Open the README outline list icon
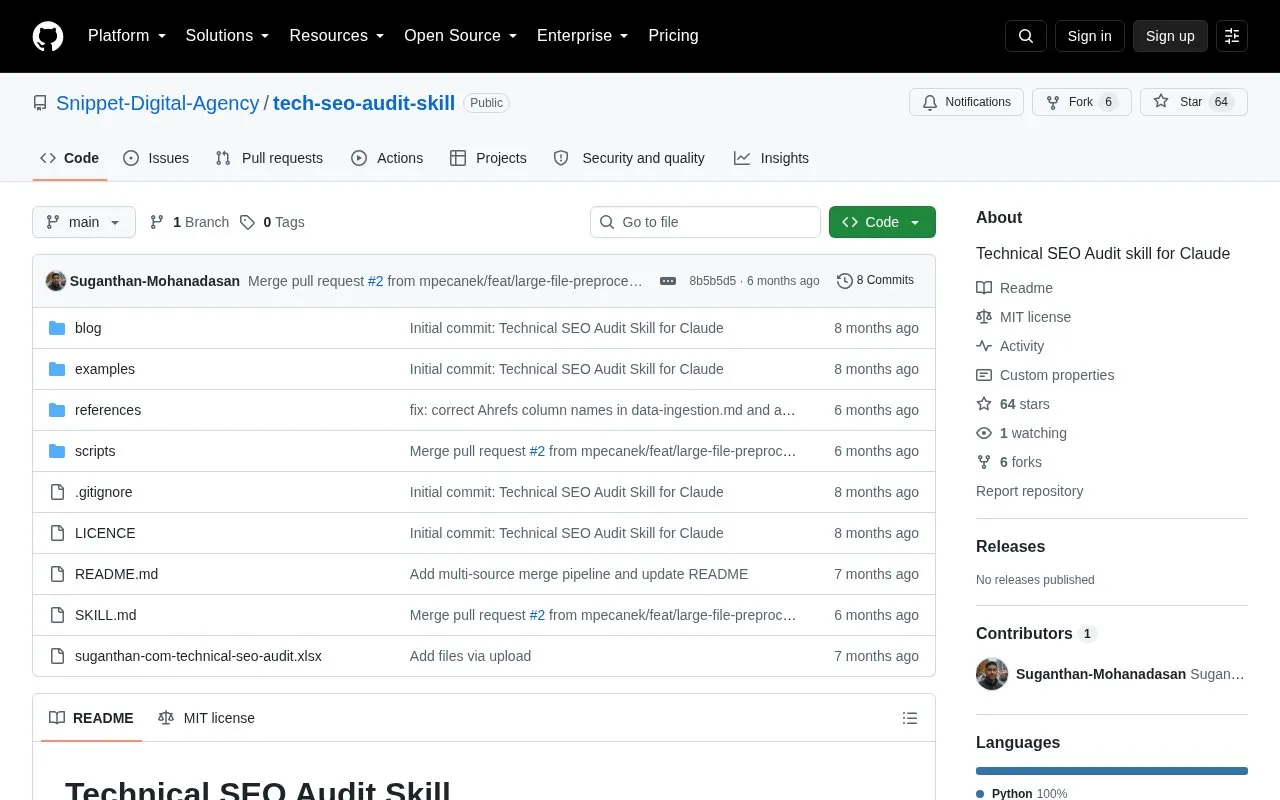The image size is (1280, 800). pyautogui.click(x=910, y=718)
